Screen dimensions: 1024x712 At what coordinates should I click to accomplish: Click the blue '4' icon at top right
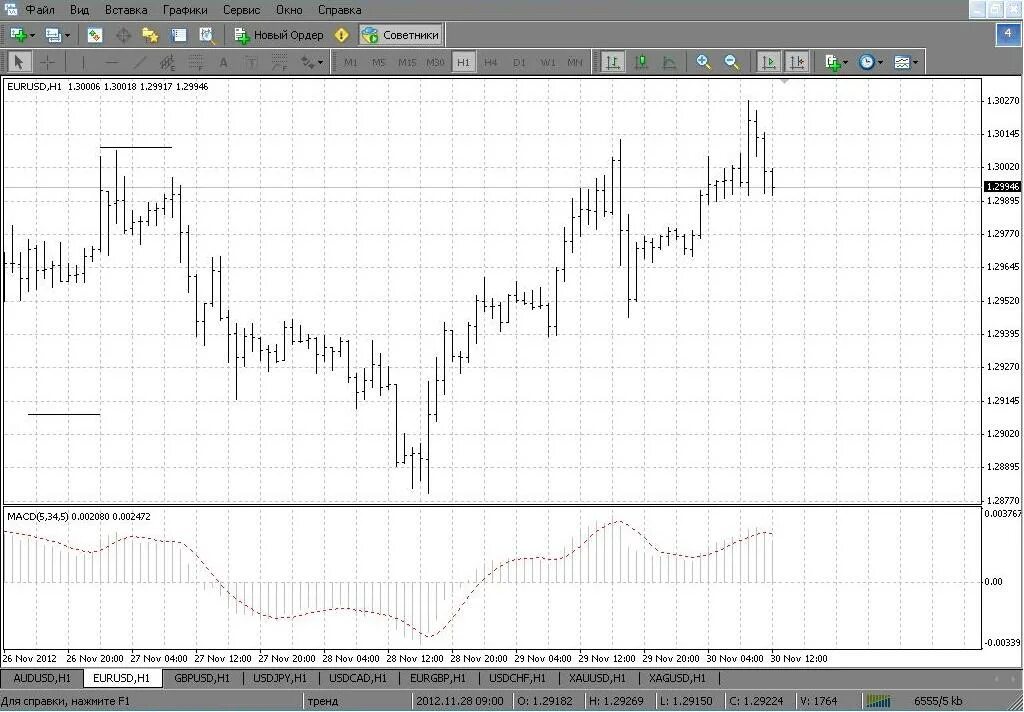point(1008,34)
